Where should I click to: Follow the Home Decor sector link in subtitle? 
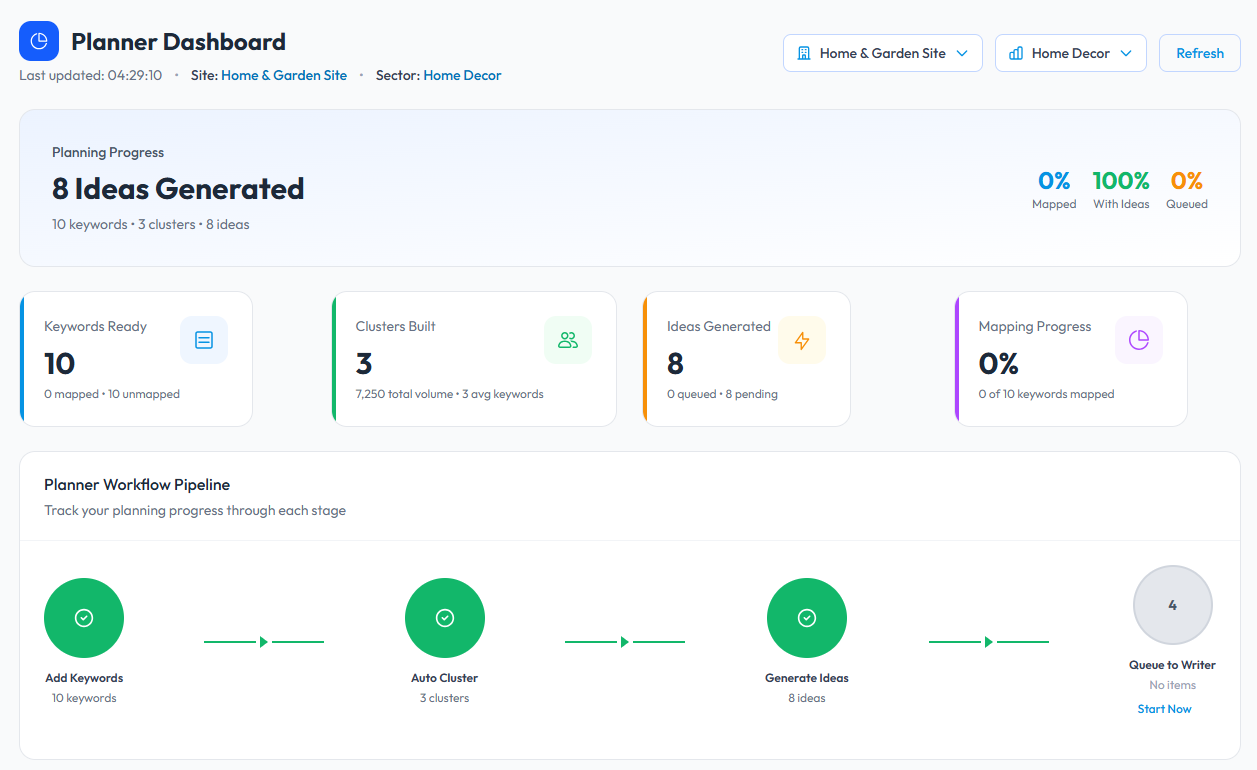[462, 75]
